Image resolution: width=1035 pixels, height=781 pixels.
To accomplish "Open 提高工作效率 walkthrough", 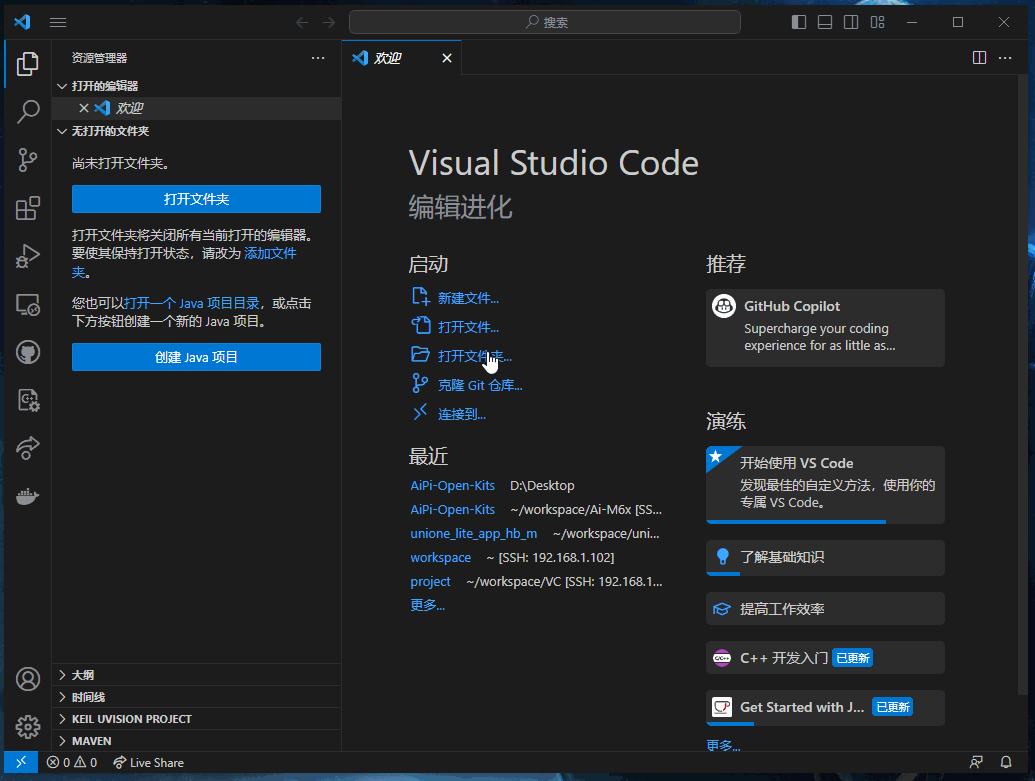I will (825, 609).
